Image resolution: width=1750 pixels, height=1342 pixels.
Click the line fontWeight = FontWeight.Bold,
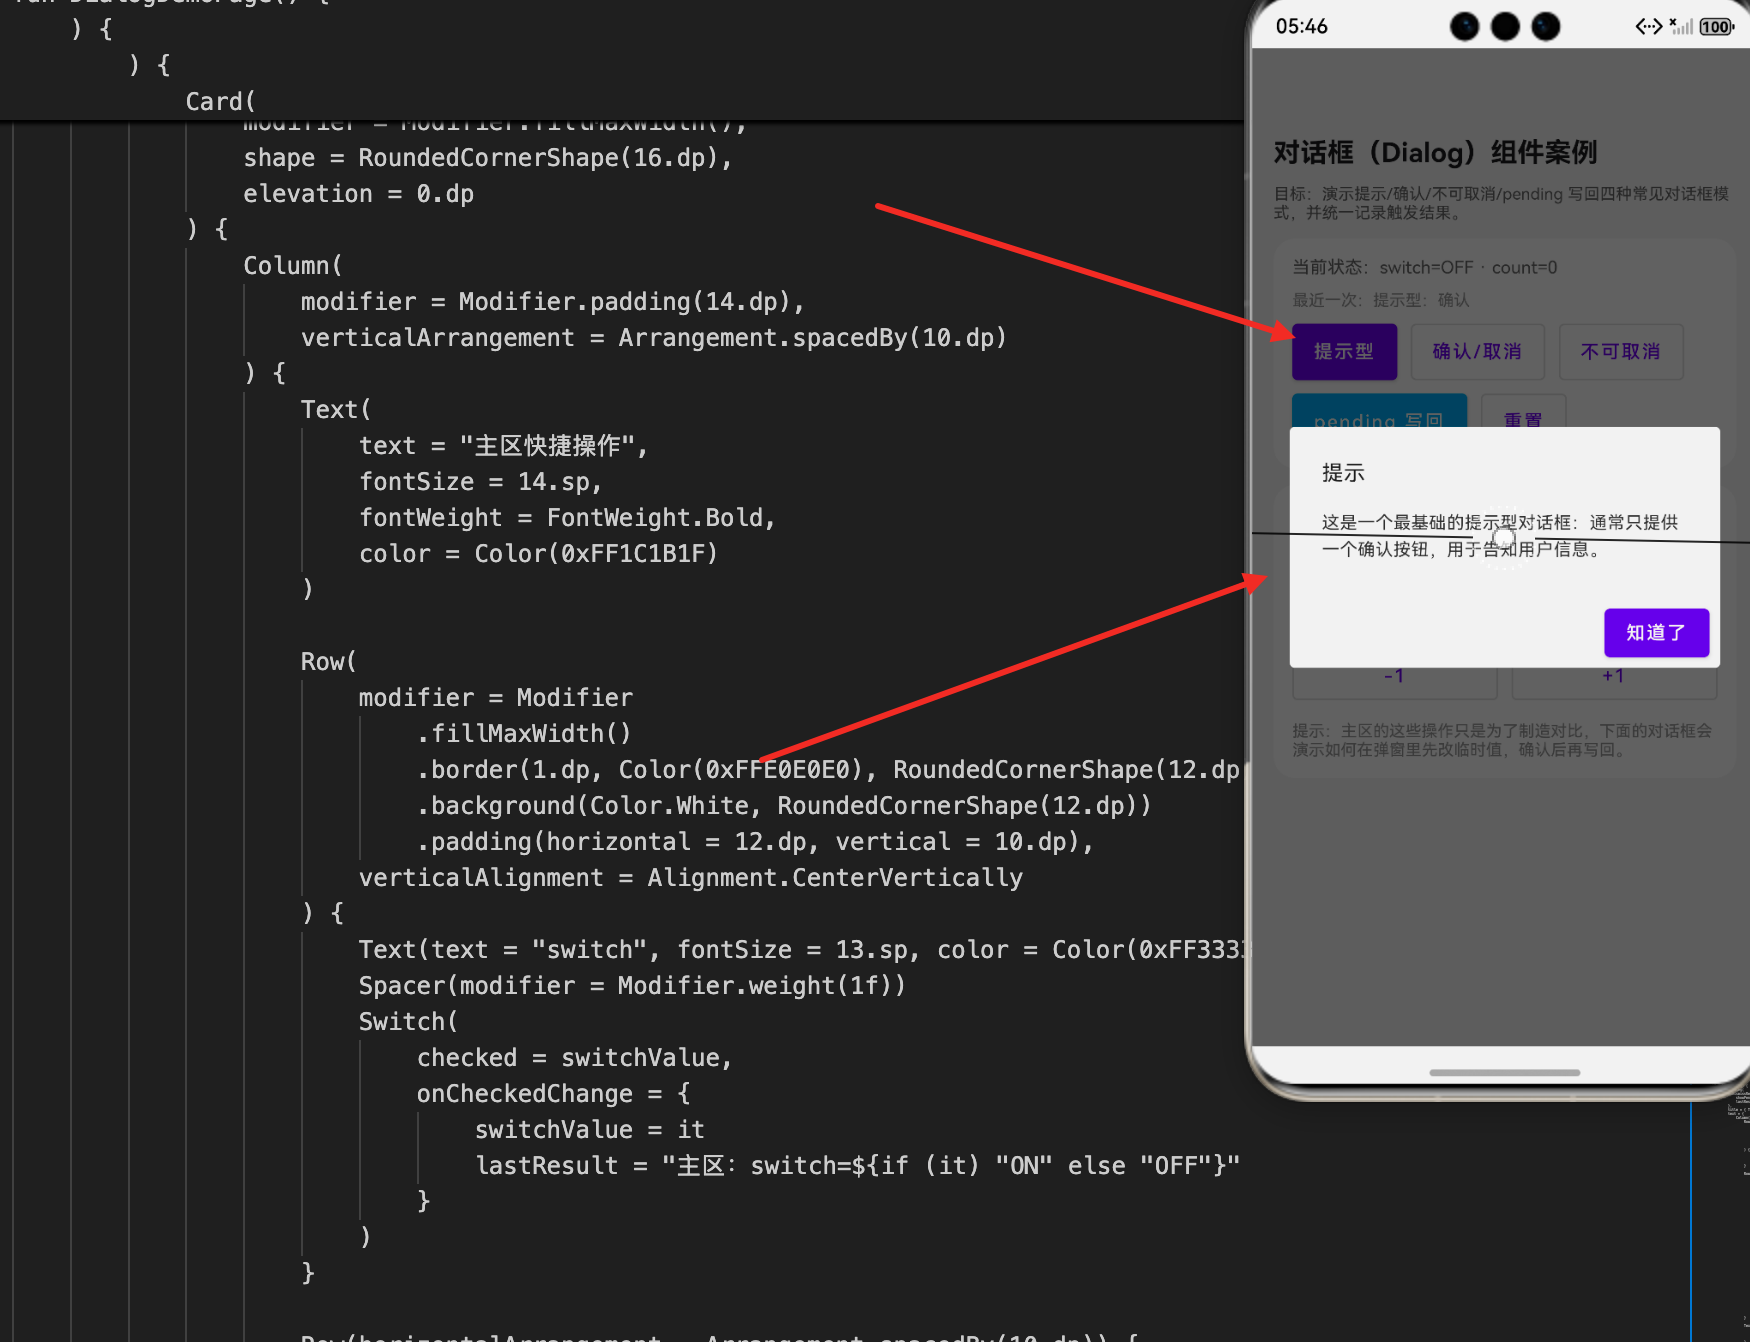(567, 518)
